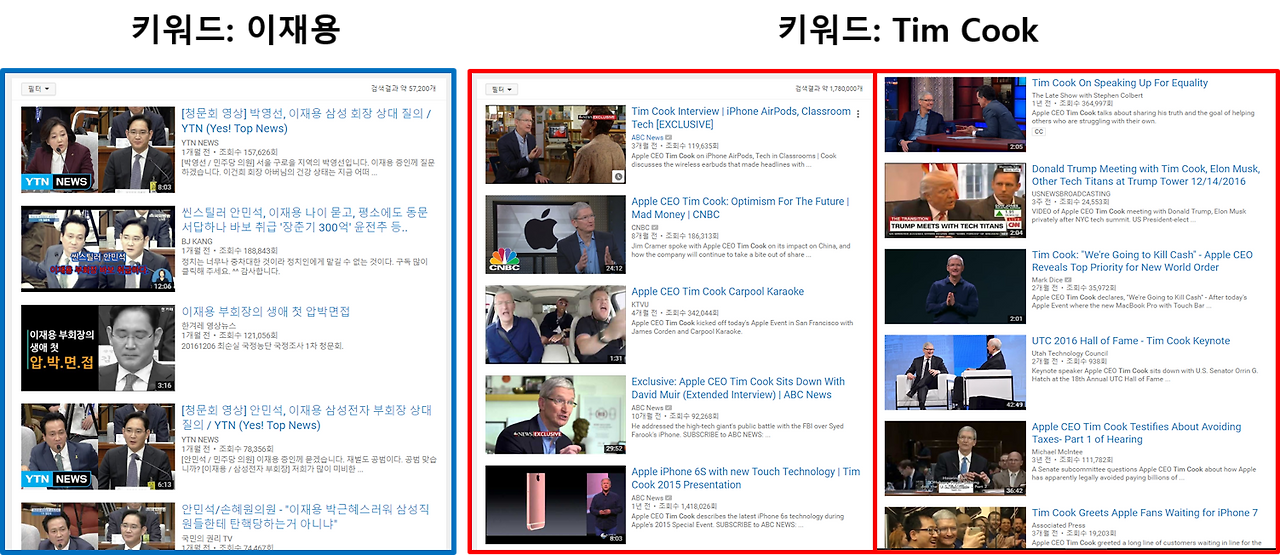Play the UTC 2016 Hall of Fame thumbnail
Viewport: 1280px width, 555px height.
[x=955, y=372]
